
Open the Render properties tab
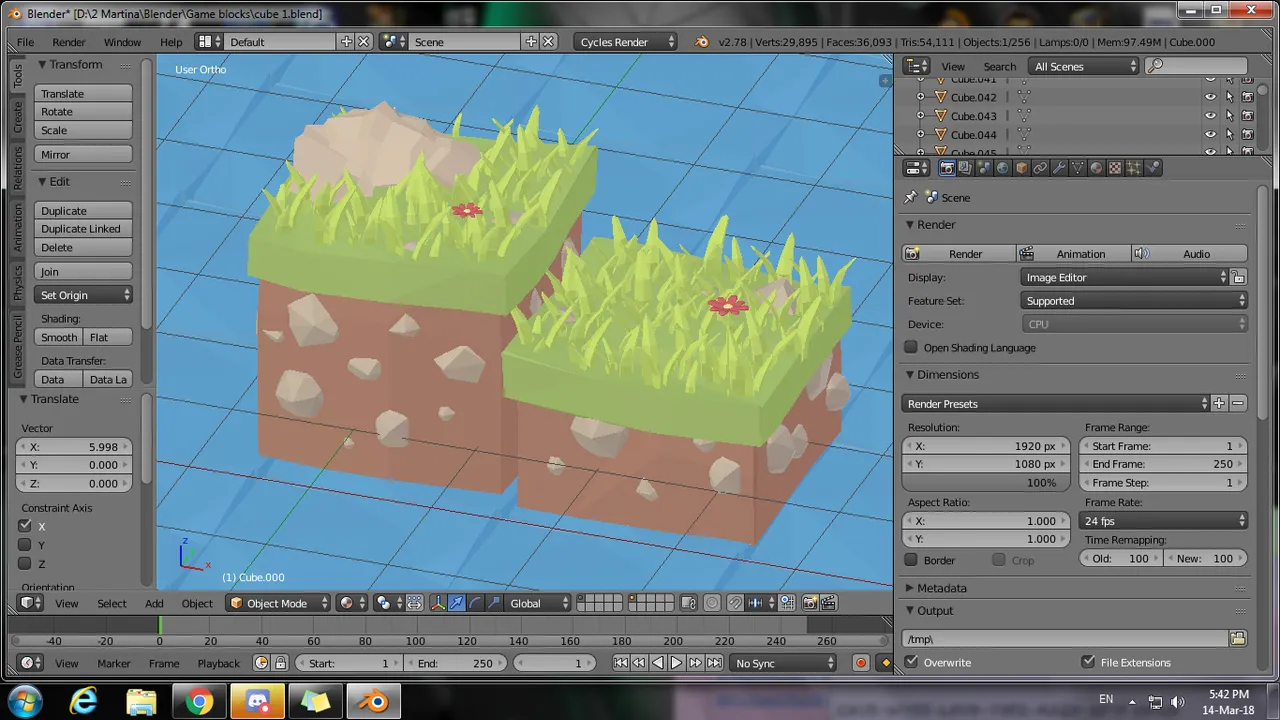click(947, 168)
